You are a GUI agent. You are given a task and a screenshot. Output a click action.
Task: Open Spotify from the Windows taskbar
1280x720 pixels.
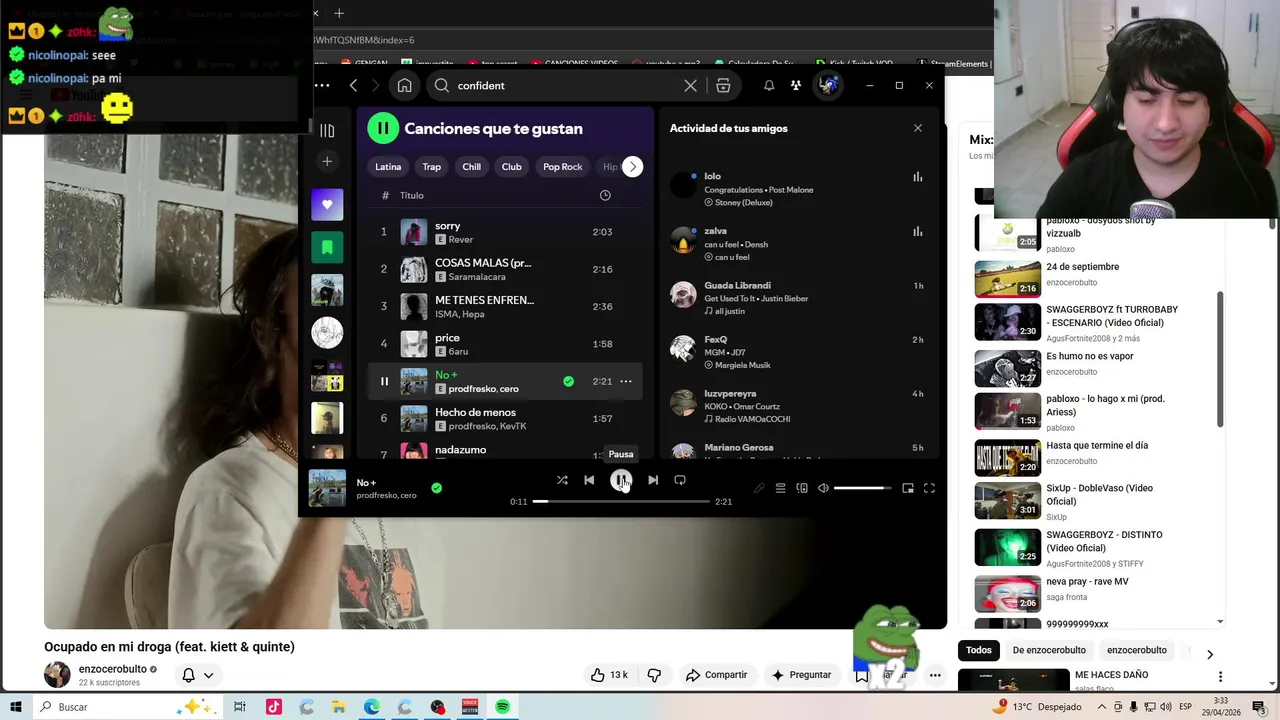(x=502, y=707)
